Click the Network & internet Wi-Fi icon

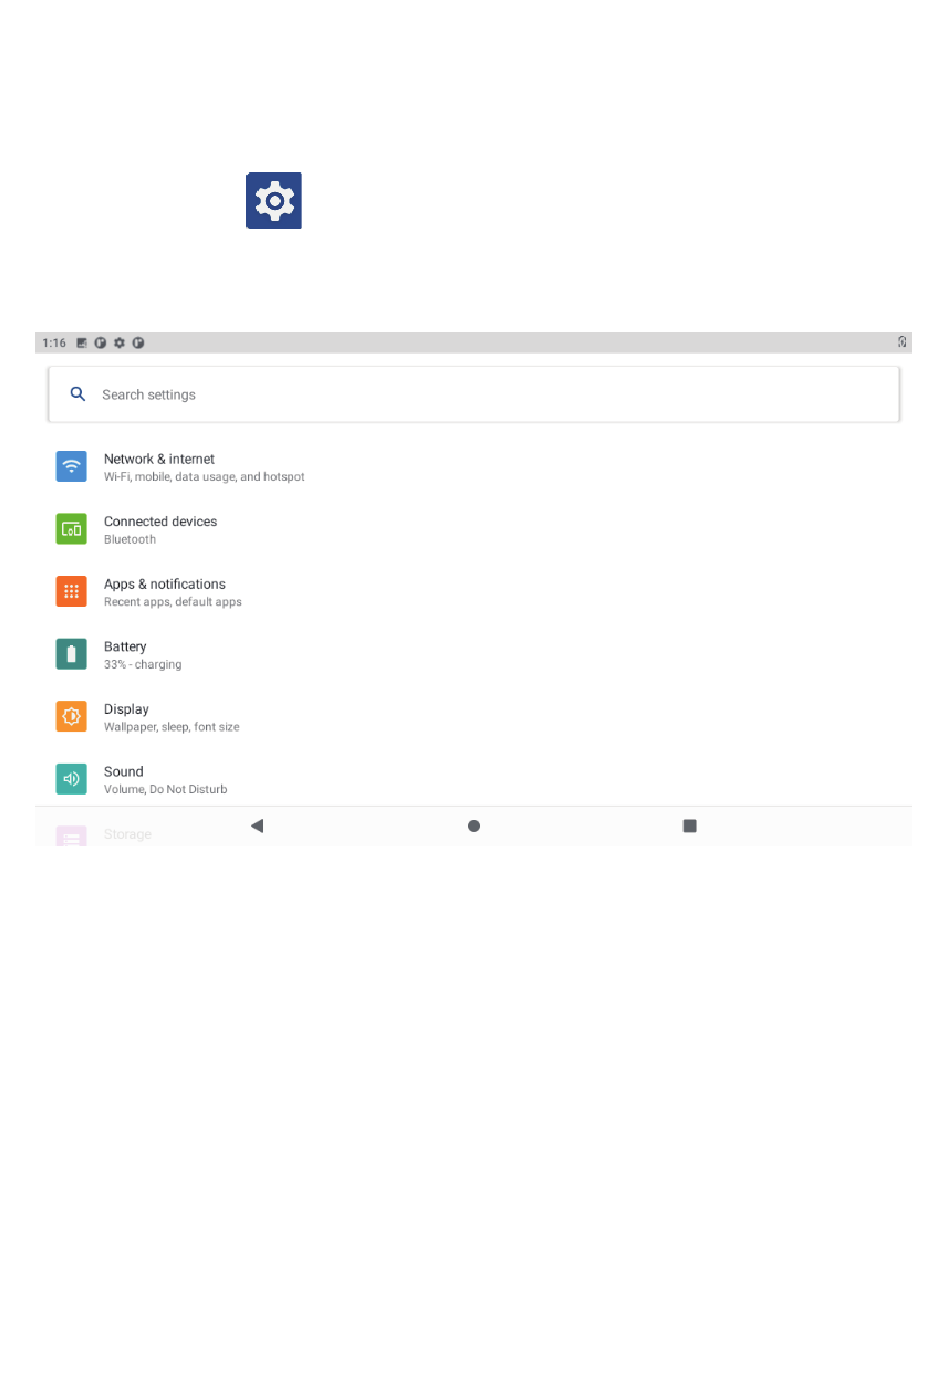[x=71, y=467]
